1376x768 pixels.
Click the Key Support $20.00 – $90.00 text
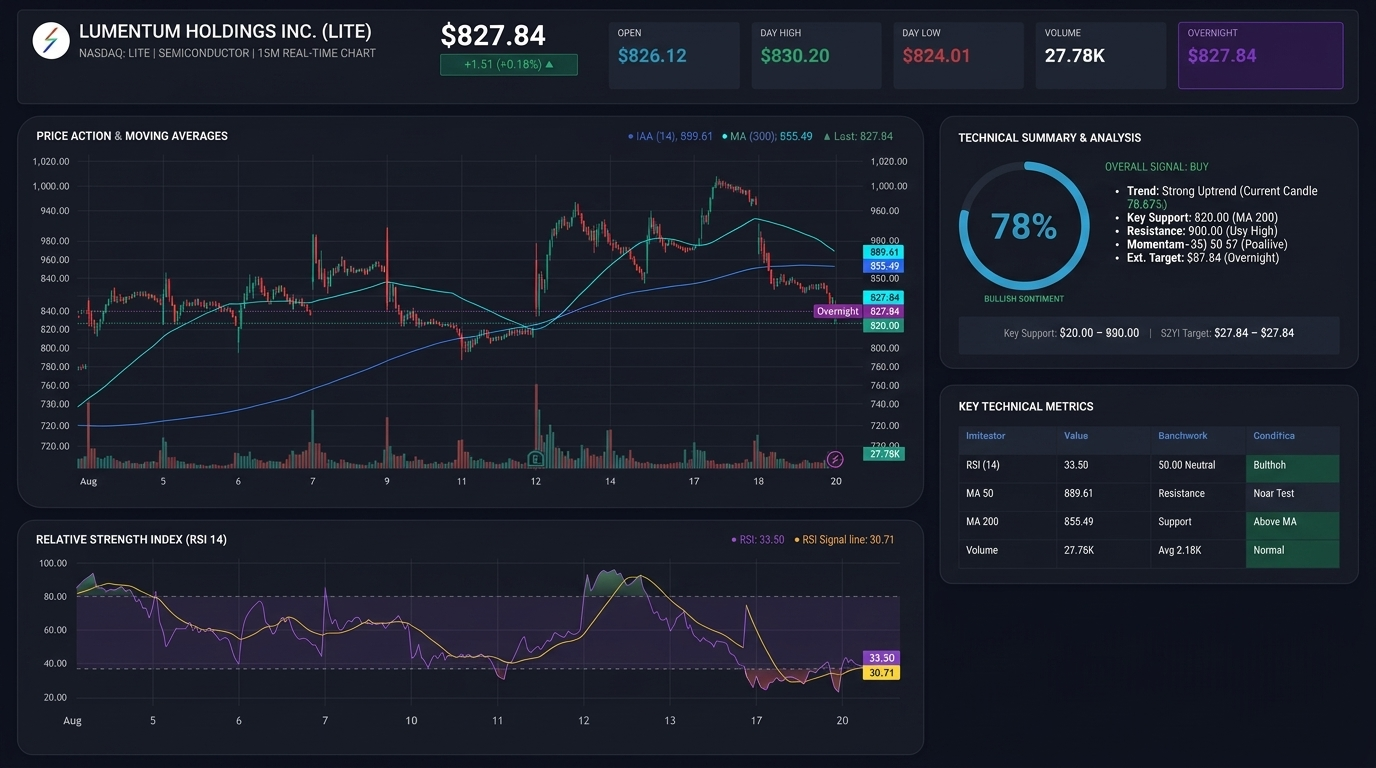click(x=1071, y=333)
